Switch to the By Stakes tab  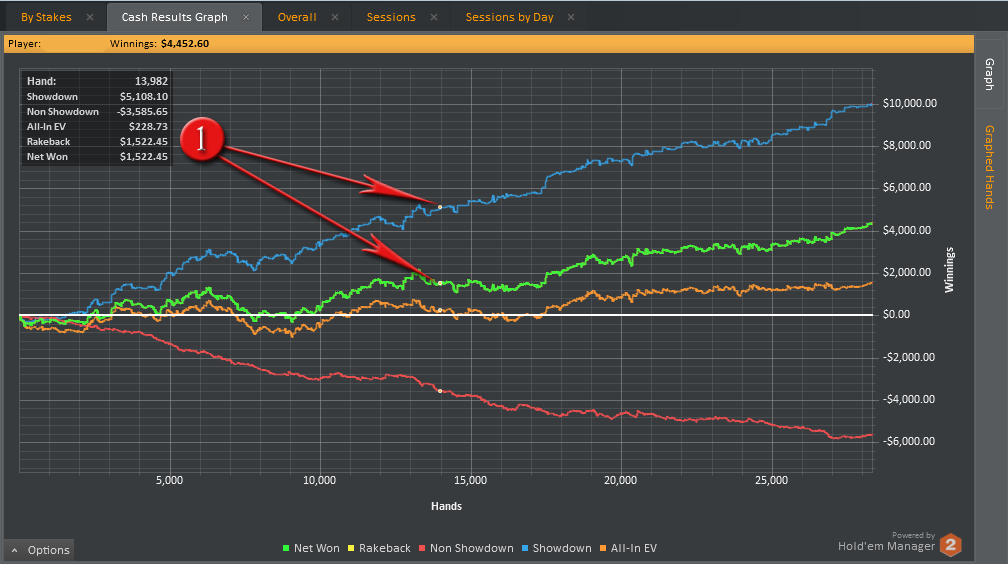(x=46, y=17)
